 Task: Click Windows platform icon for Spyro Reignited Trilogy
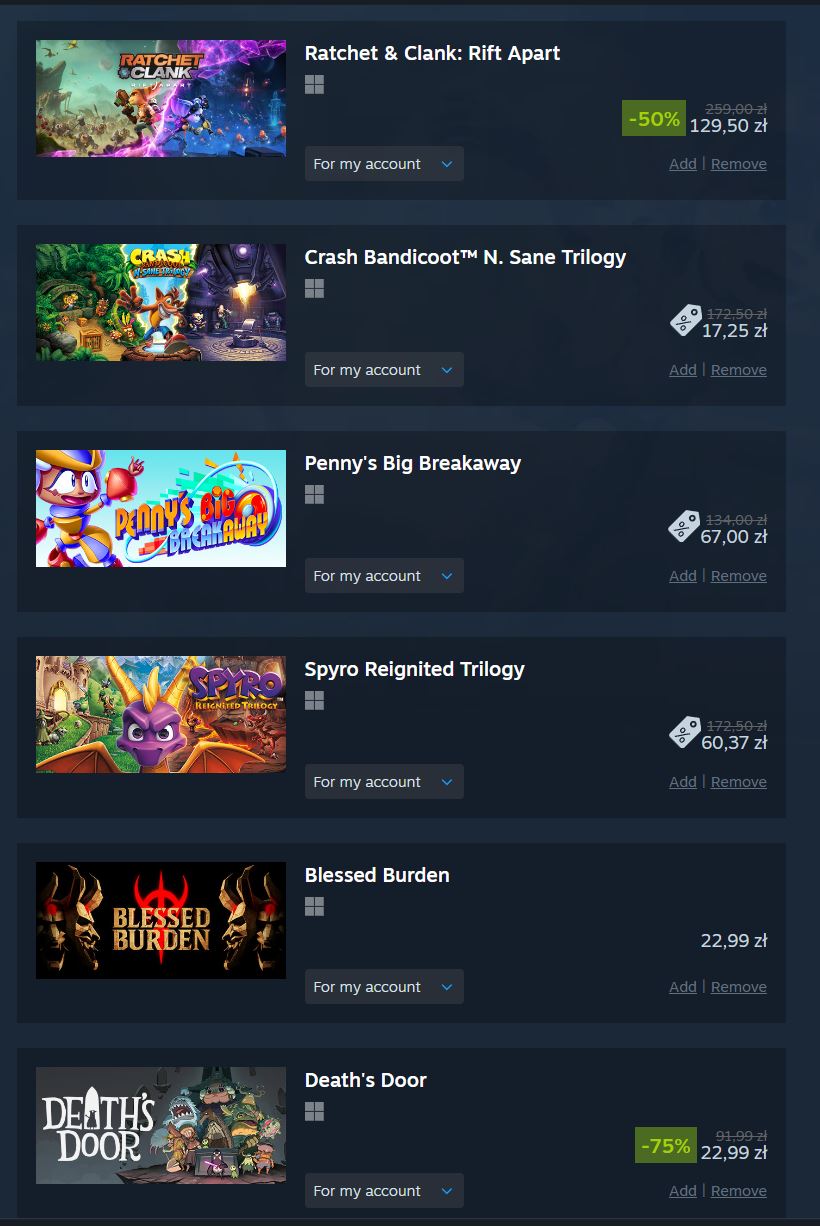tap(314, 701)
